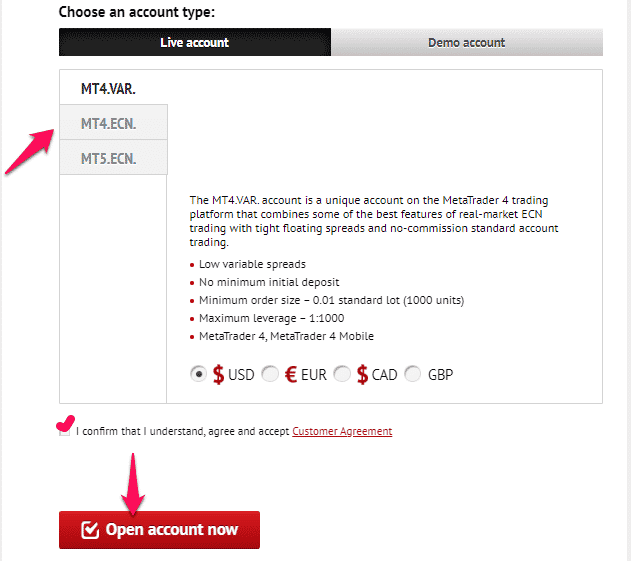Click the USD currency label
631x561 pixels.
point(241,375)
